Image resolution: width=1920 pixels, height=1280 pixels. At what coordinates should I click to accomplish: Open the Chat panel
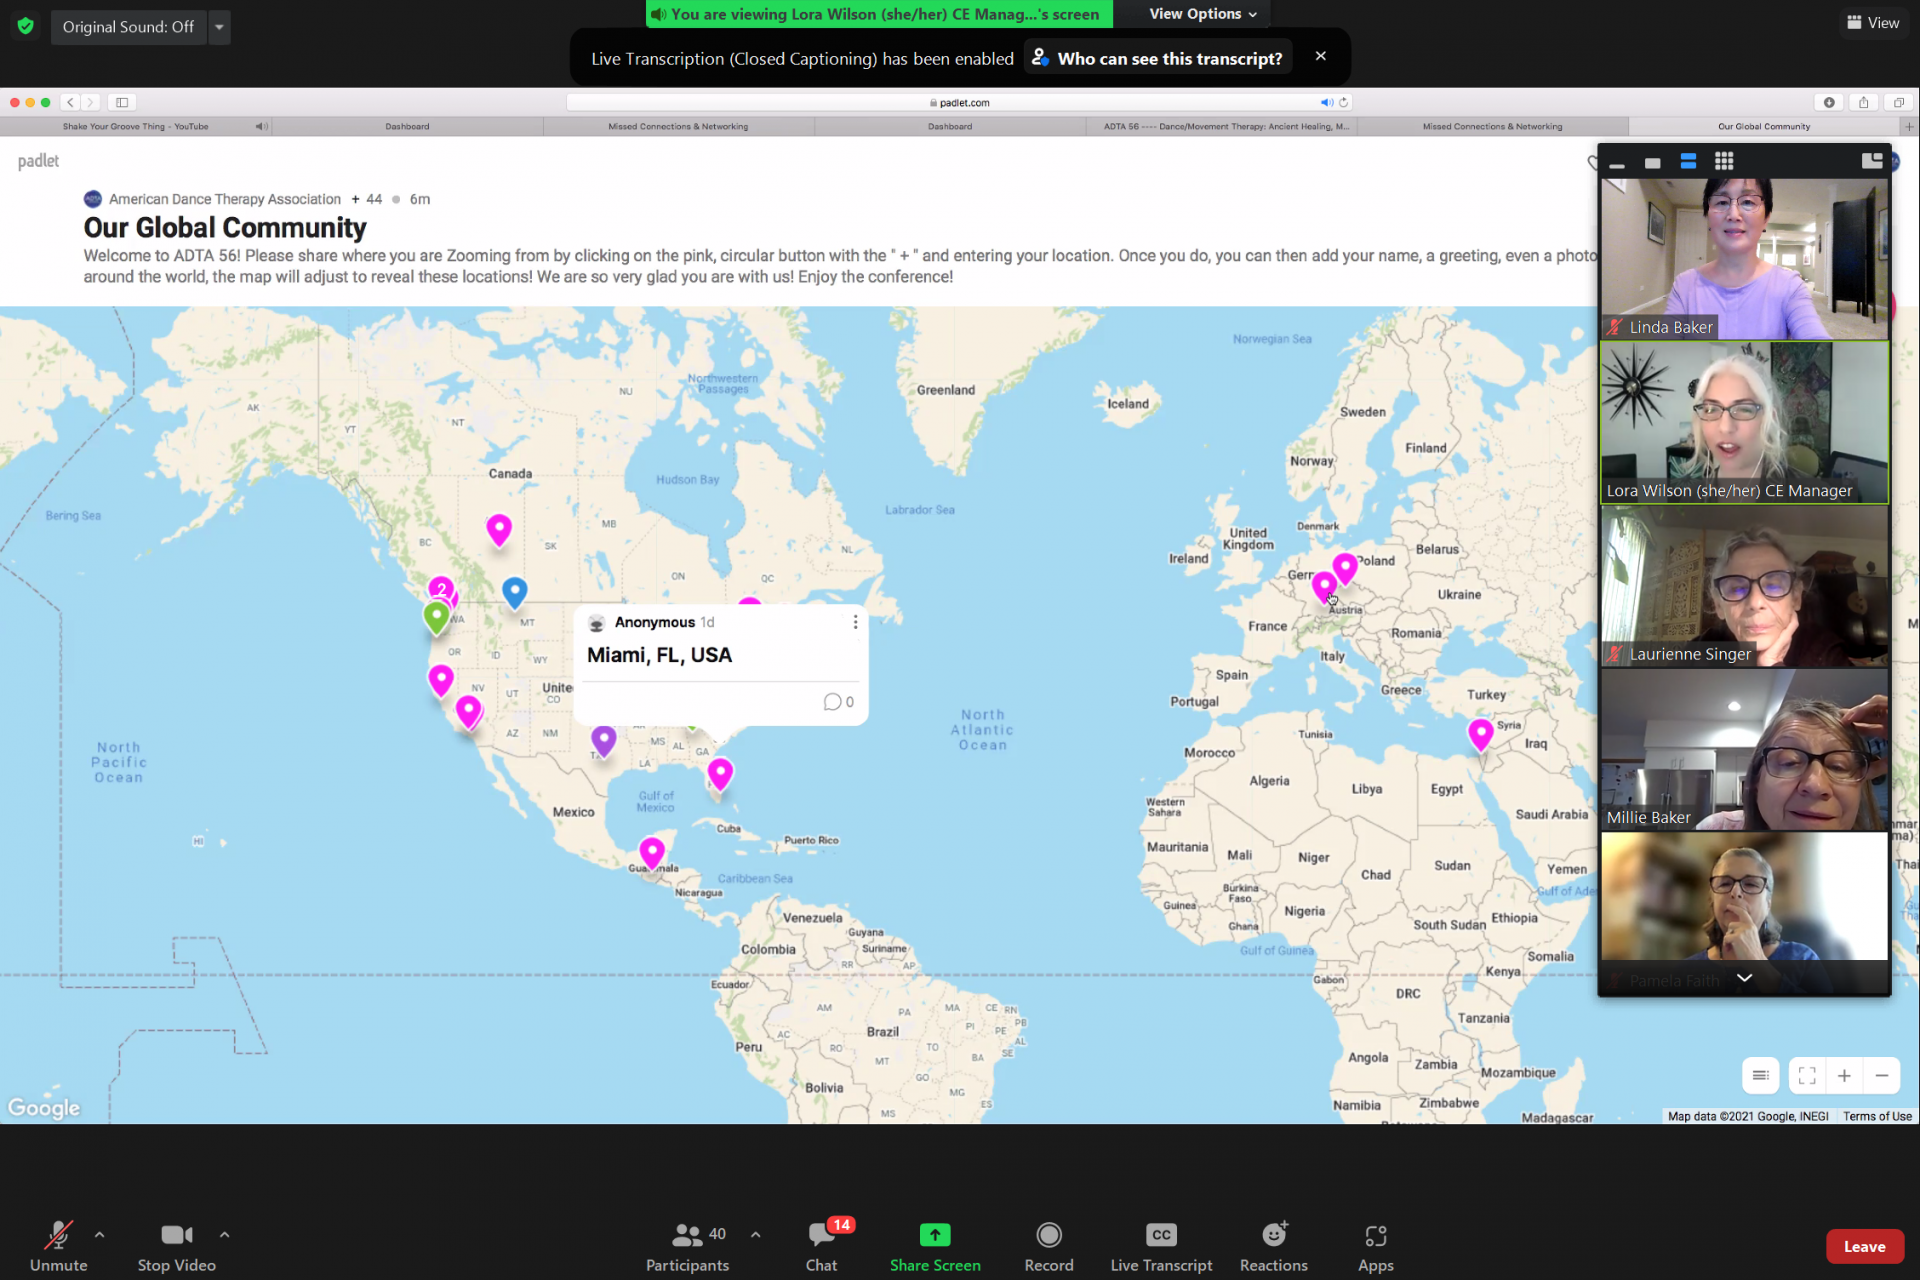822,1246
